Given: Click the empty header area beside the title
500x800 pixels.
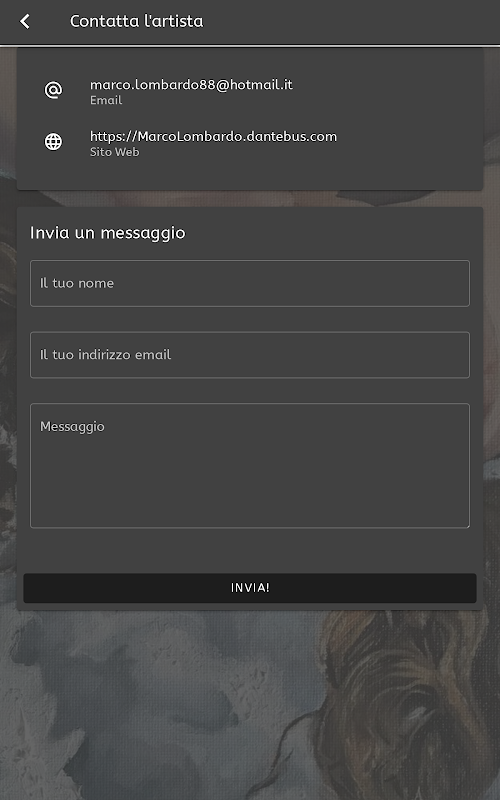Looking at the screenshot, I should [x=352, y=21].
